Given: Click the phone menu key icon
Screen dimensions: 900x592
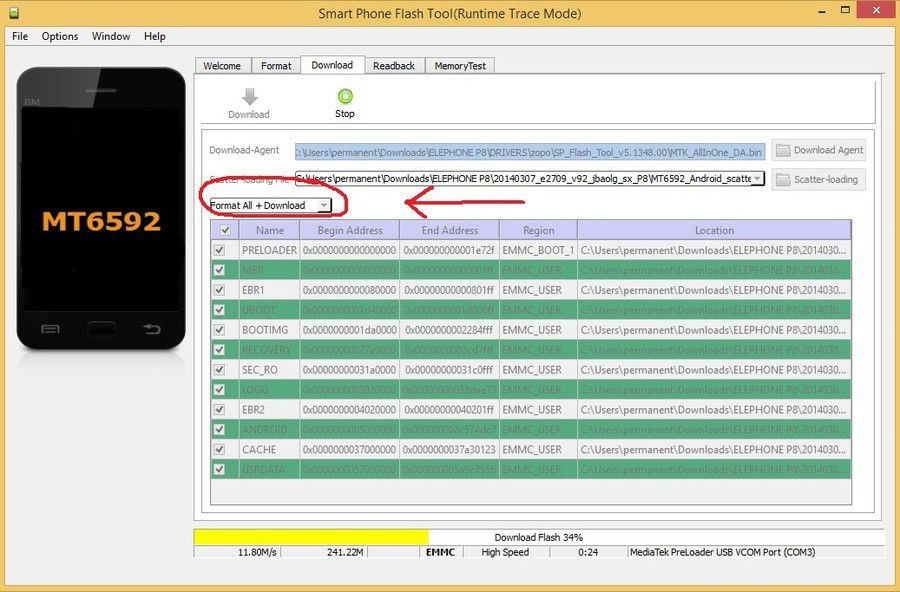Looking at the screenshot, I should point(50,329).
